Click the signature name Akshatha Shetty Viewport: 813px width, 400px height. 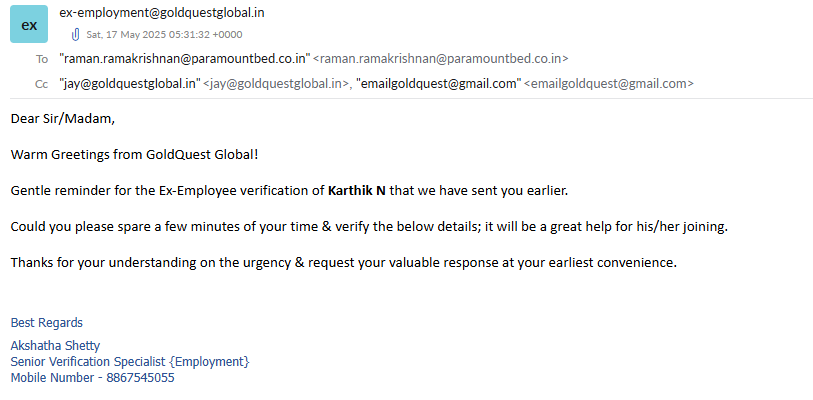(x=55, y=346)
